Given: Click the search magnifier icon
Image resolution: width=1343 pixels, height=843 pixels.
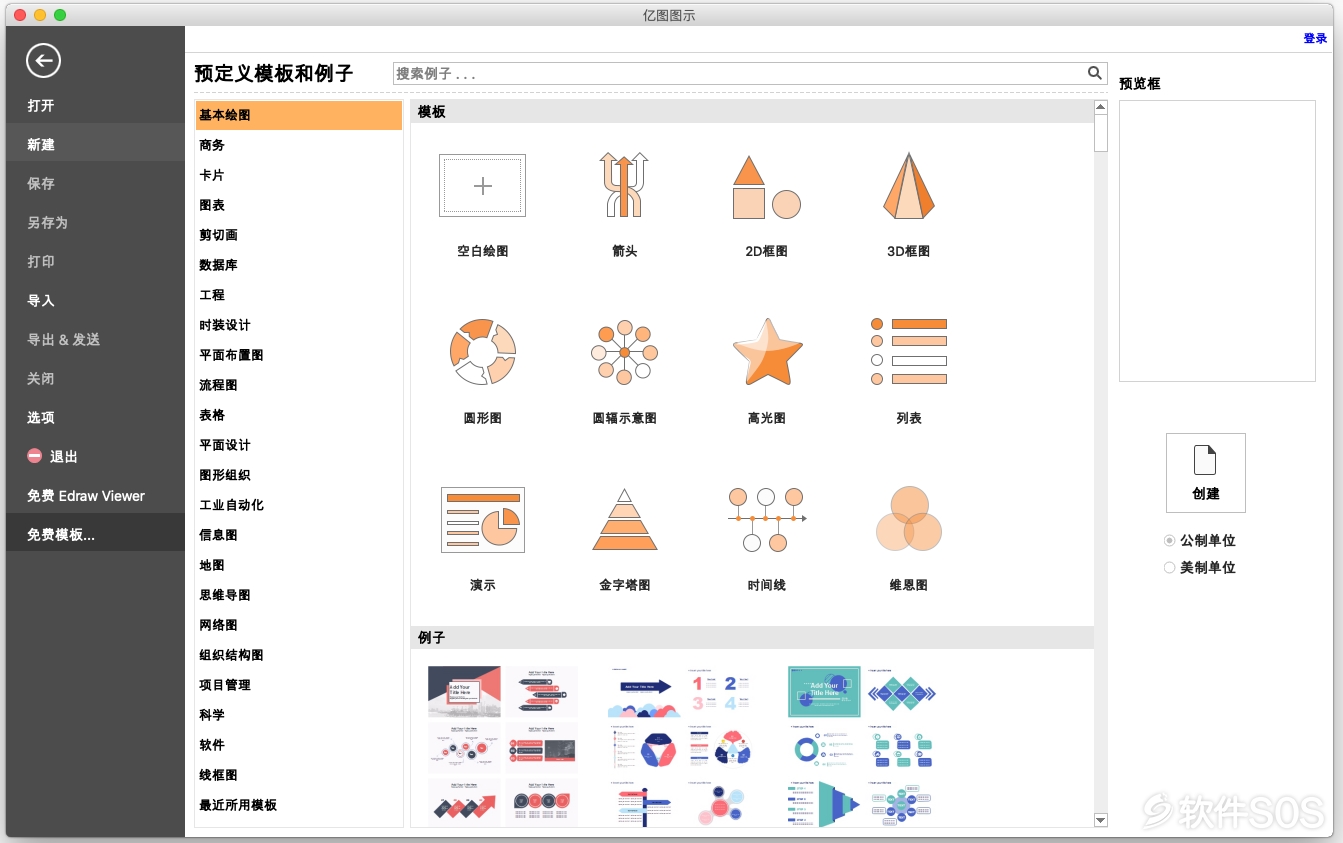Looking at the screenshot, I should point(1095,73).
